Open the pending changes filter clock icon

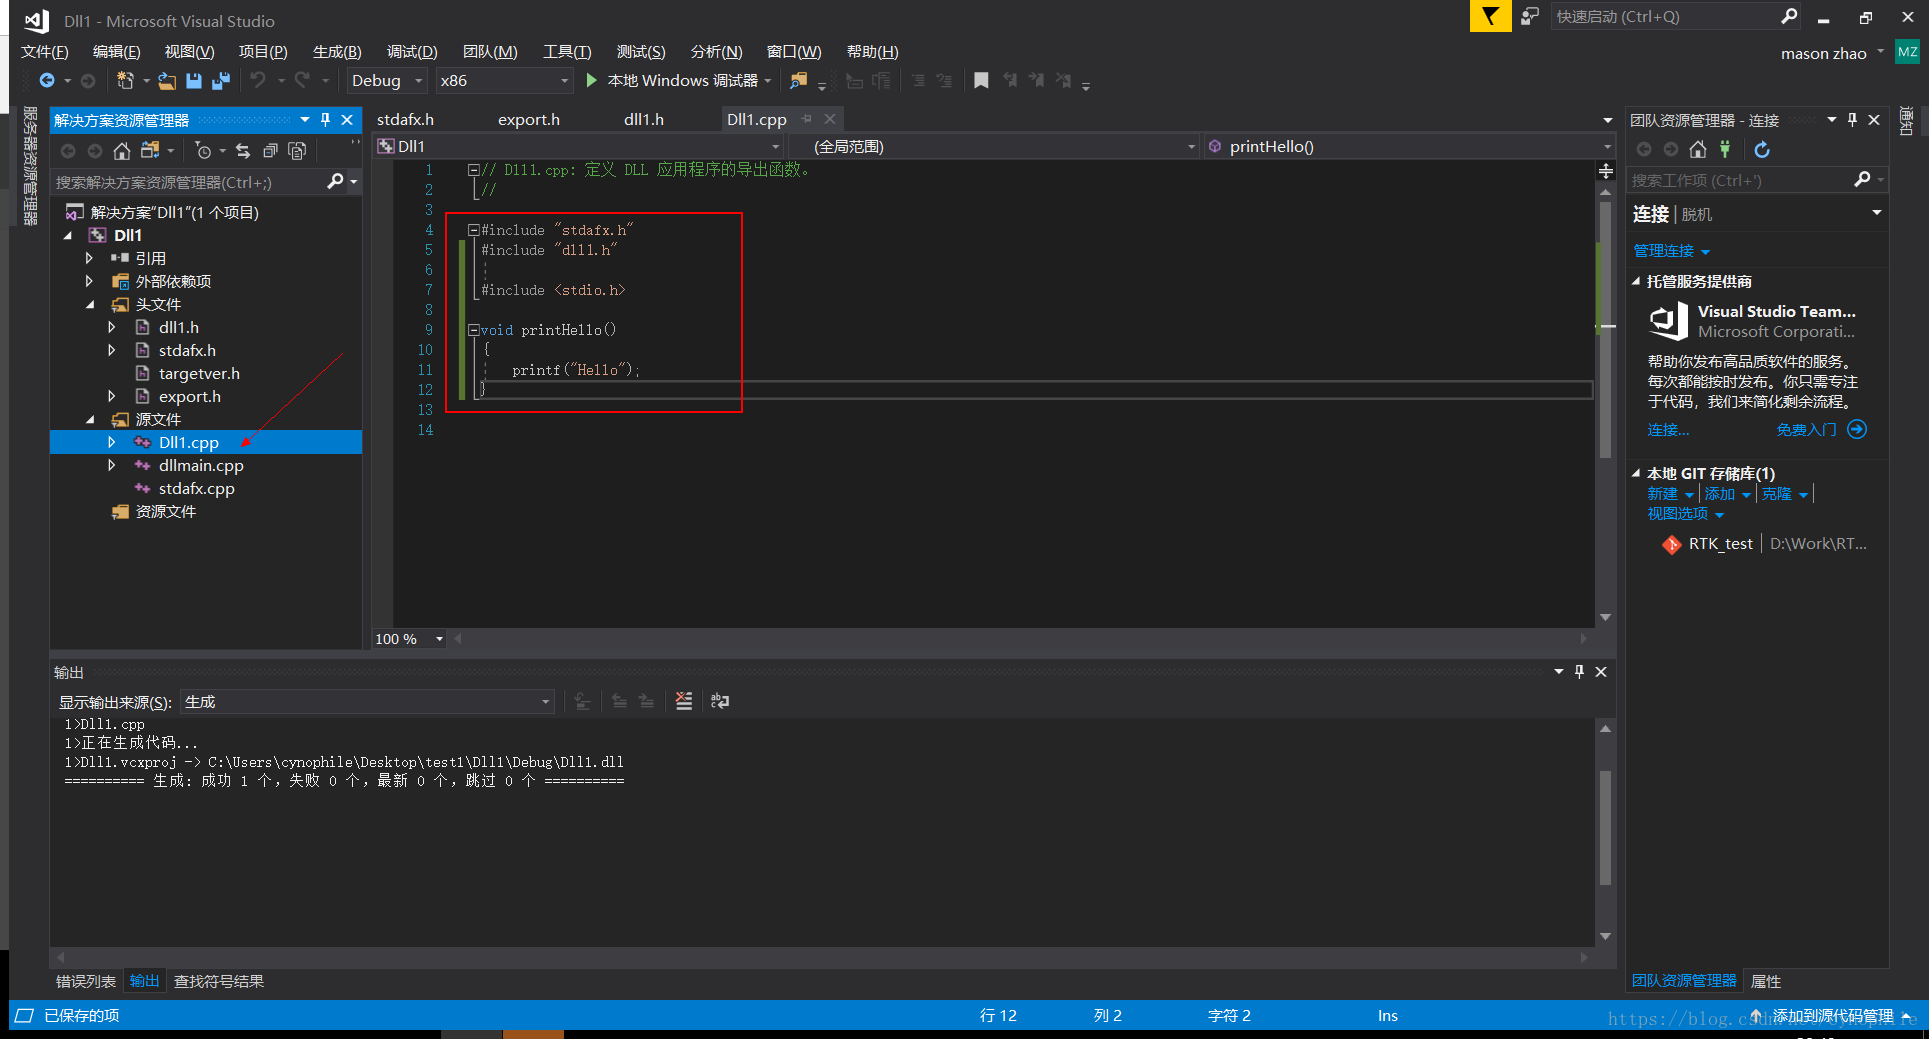point(203,151)
